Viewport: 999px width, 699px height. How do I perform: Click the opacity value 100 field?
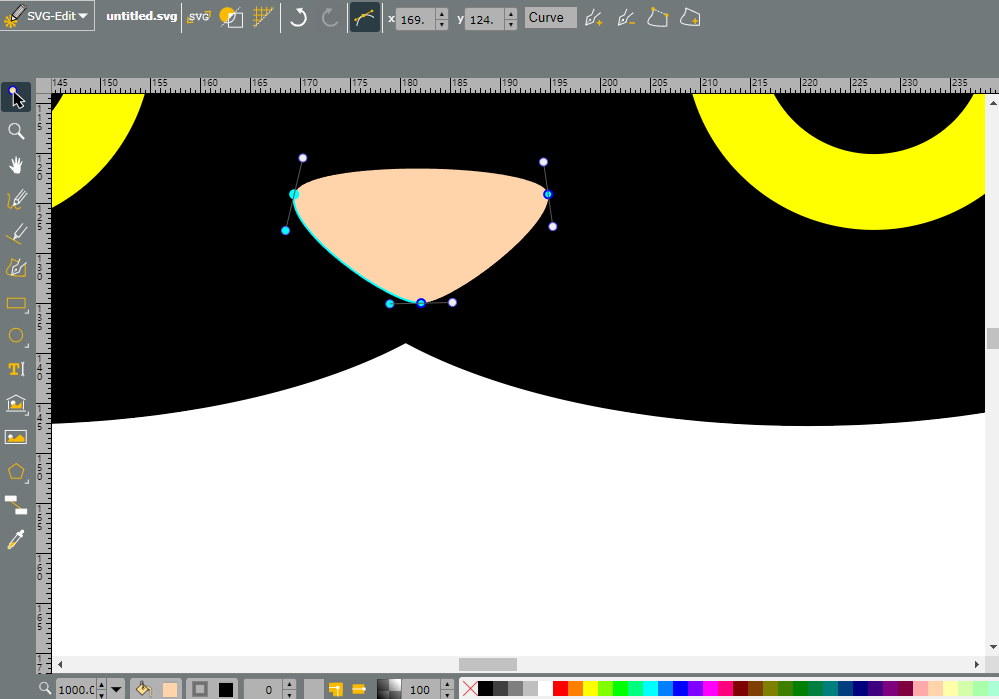pos(421,689)
